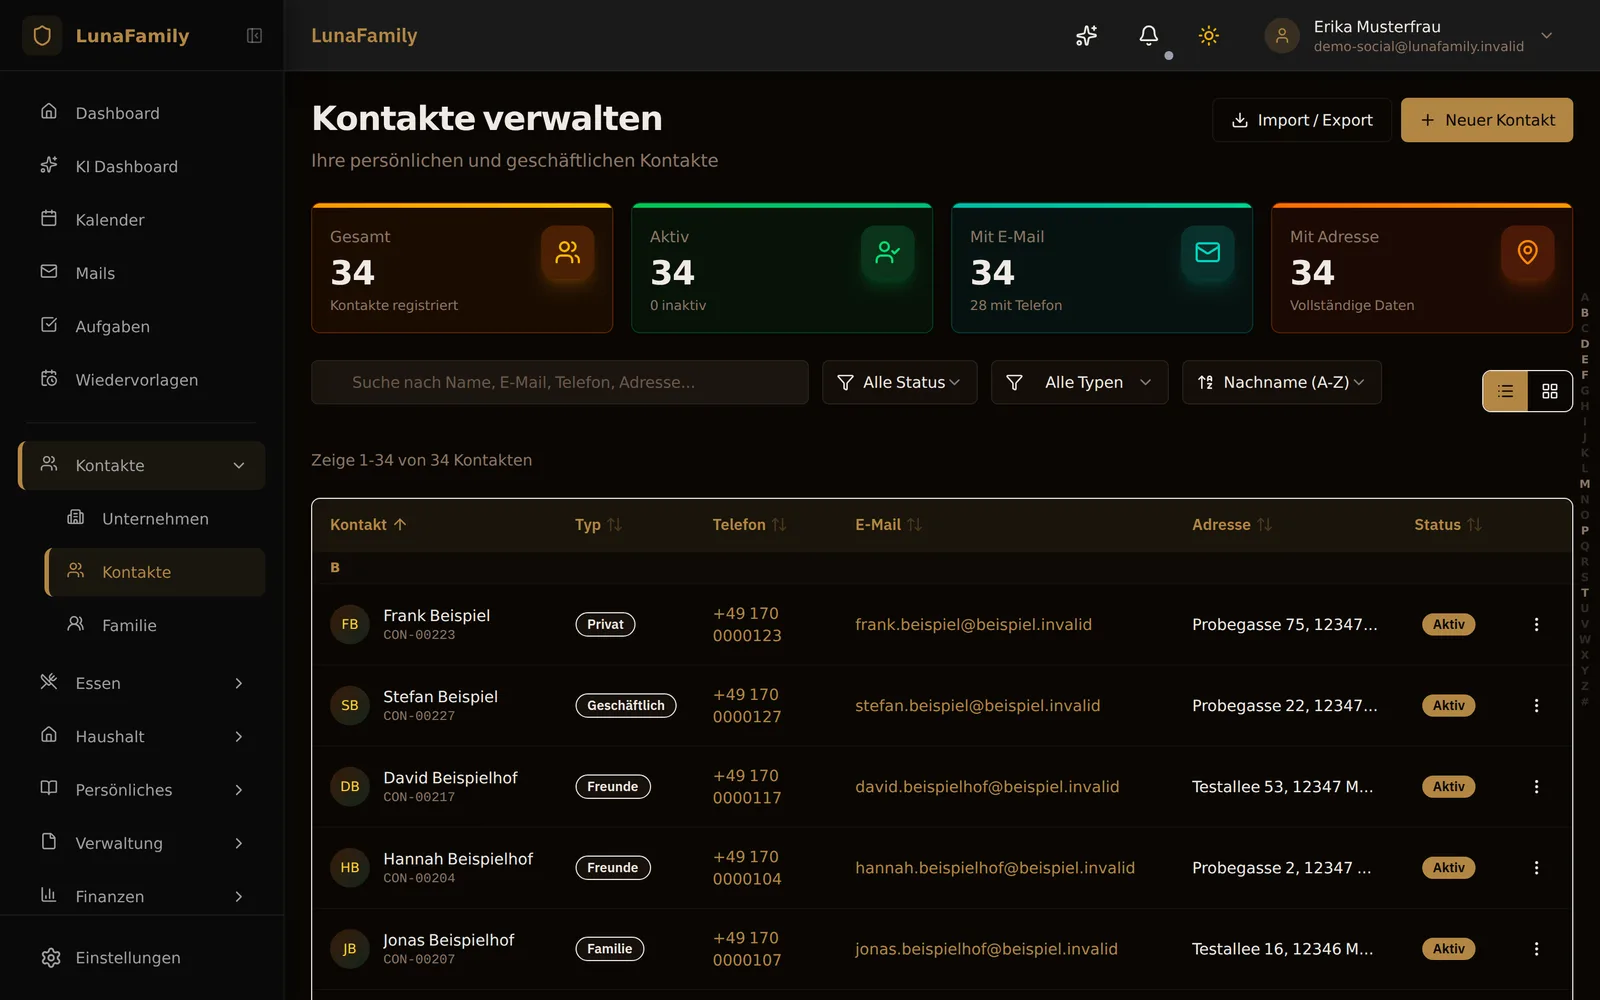Open row actions menu for Frank Beispiel

(1536, 624)
